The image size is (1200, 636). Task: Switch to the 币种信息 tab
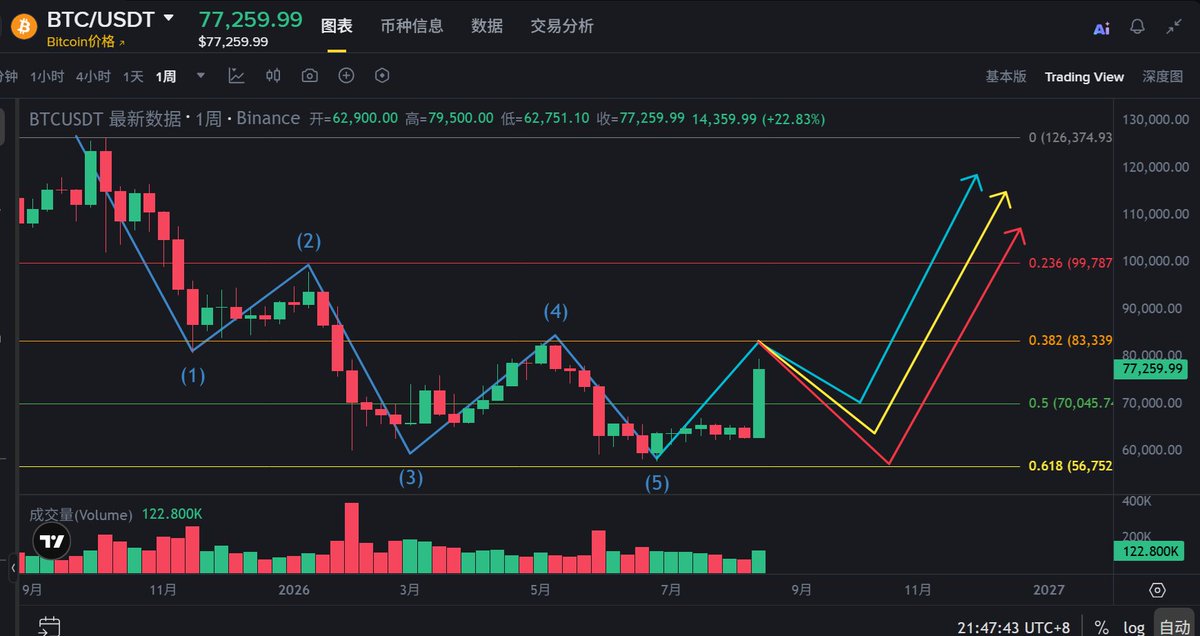[412, 26]
